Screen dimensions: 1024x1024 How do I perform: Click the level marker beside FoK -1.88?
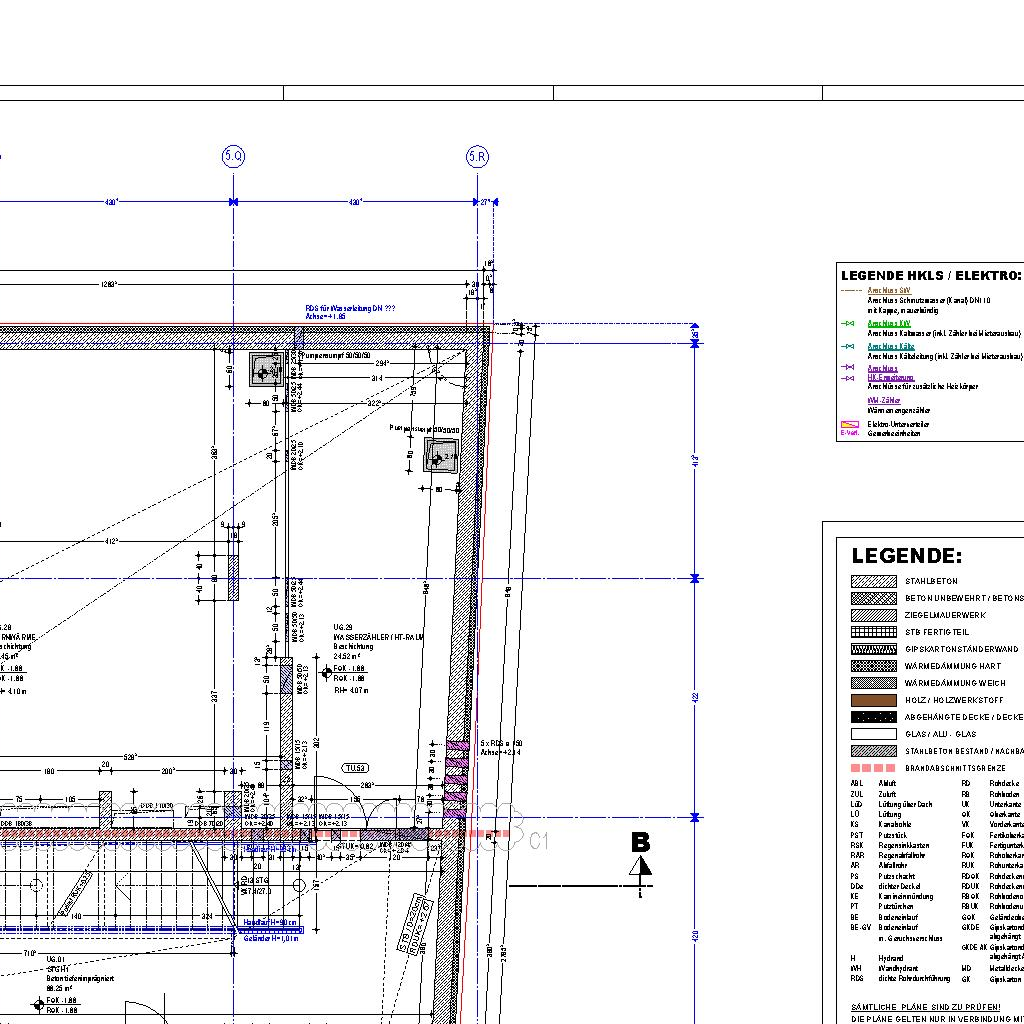click(x=326, y=674)
